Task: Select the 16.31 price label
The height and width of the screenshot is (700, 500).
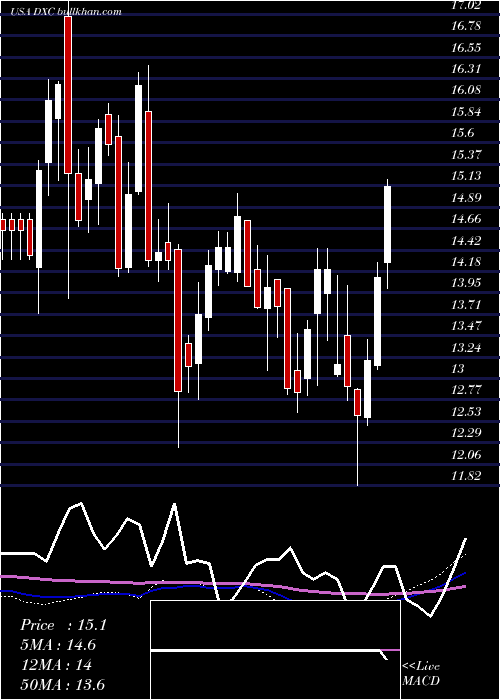Action: tap(466, 69)
